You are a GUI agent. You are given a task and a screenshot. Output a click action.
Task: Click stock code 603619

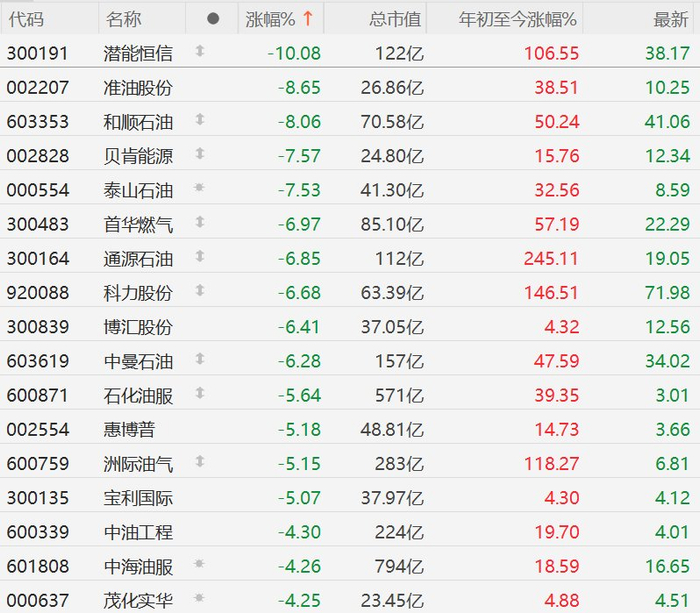38,361
